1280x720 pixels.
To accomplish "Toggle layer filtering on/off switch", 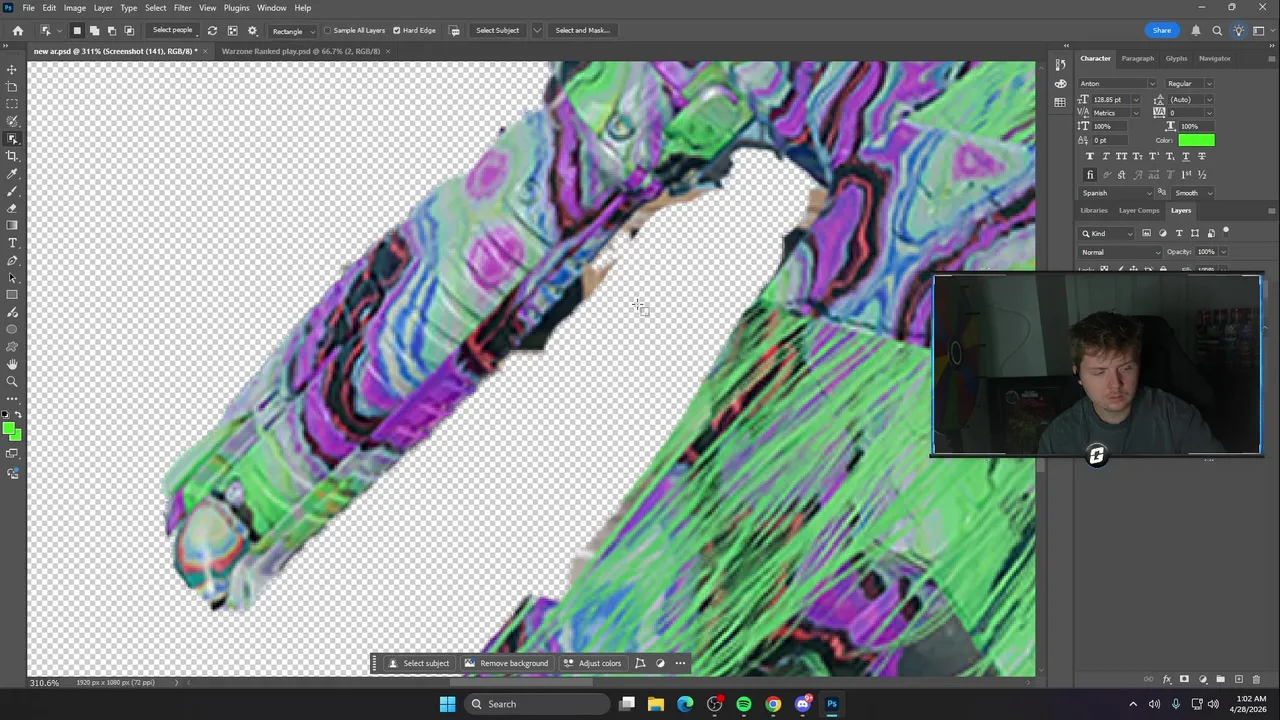I will (x=1226, y=232).
